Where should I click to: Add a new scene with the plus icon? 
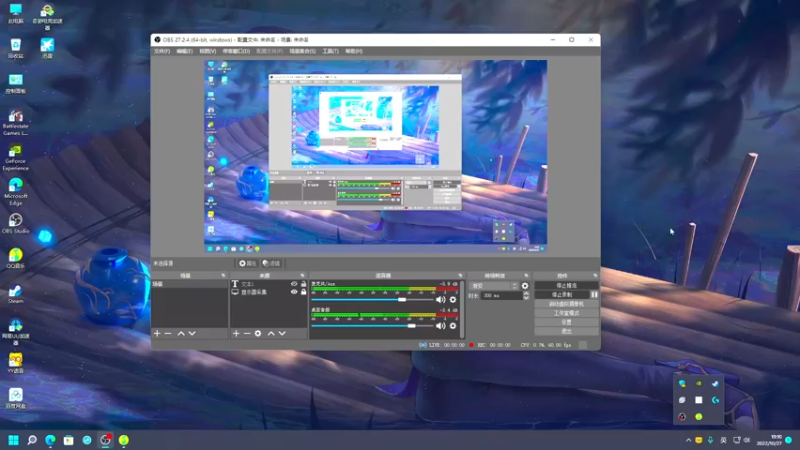157,333
